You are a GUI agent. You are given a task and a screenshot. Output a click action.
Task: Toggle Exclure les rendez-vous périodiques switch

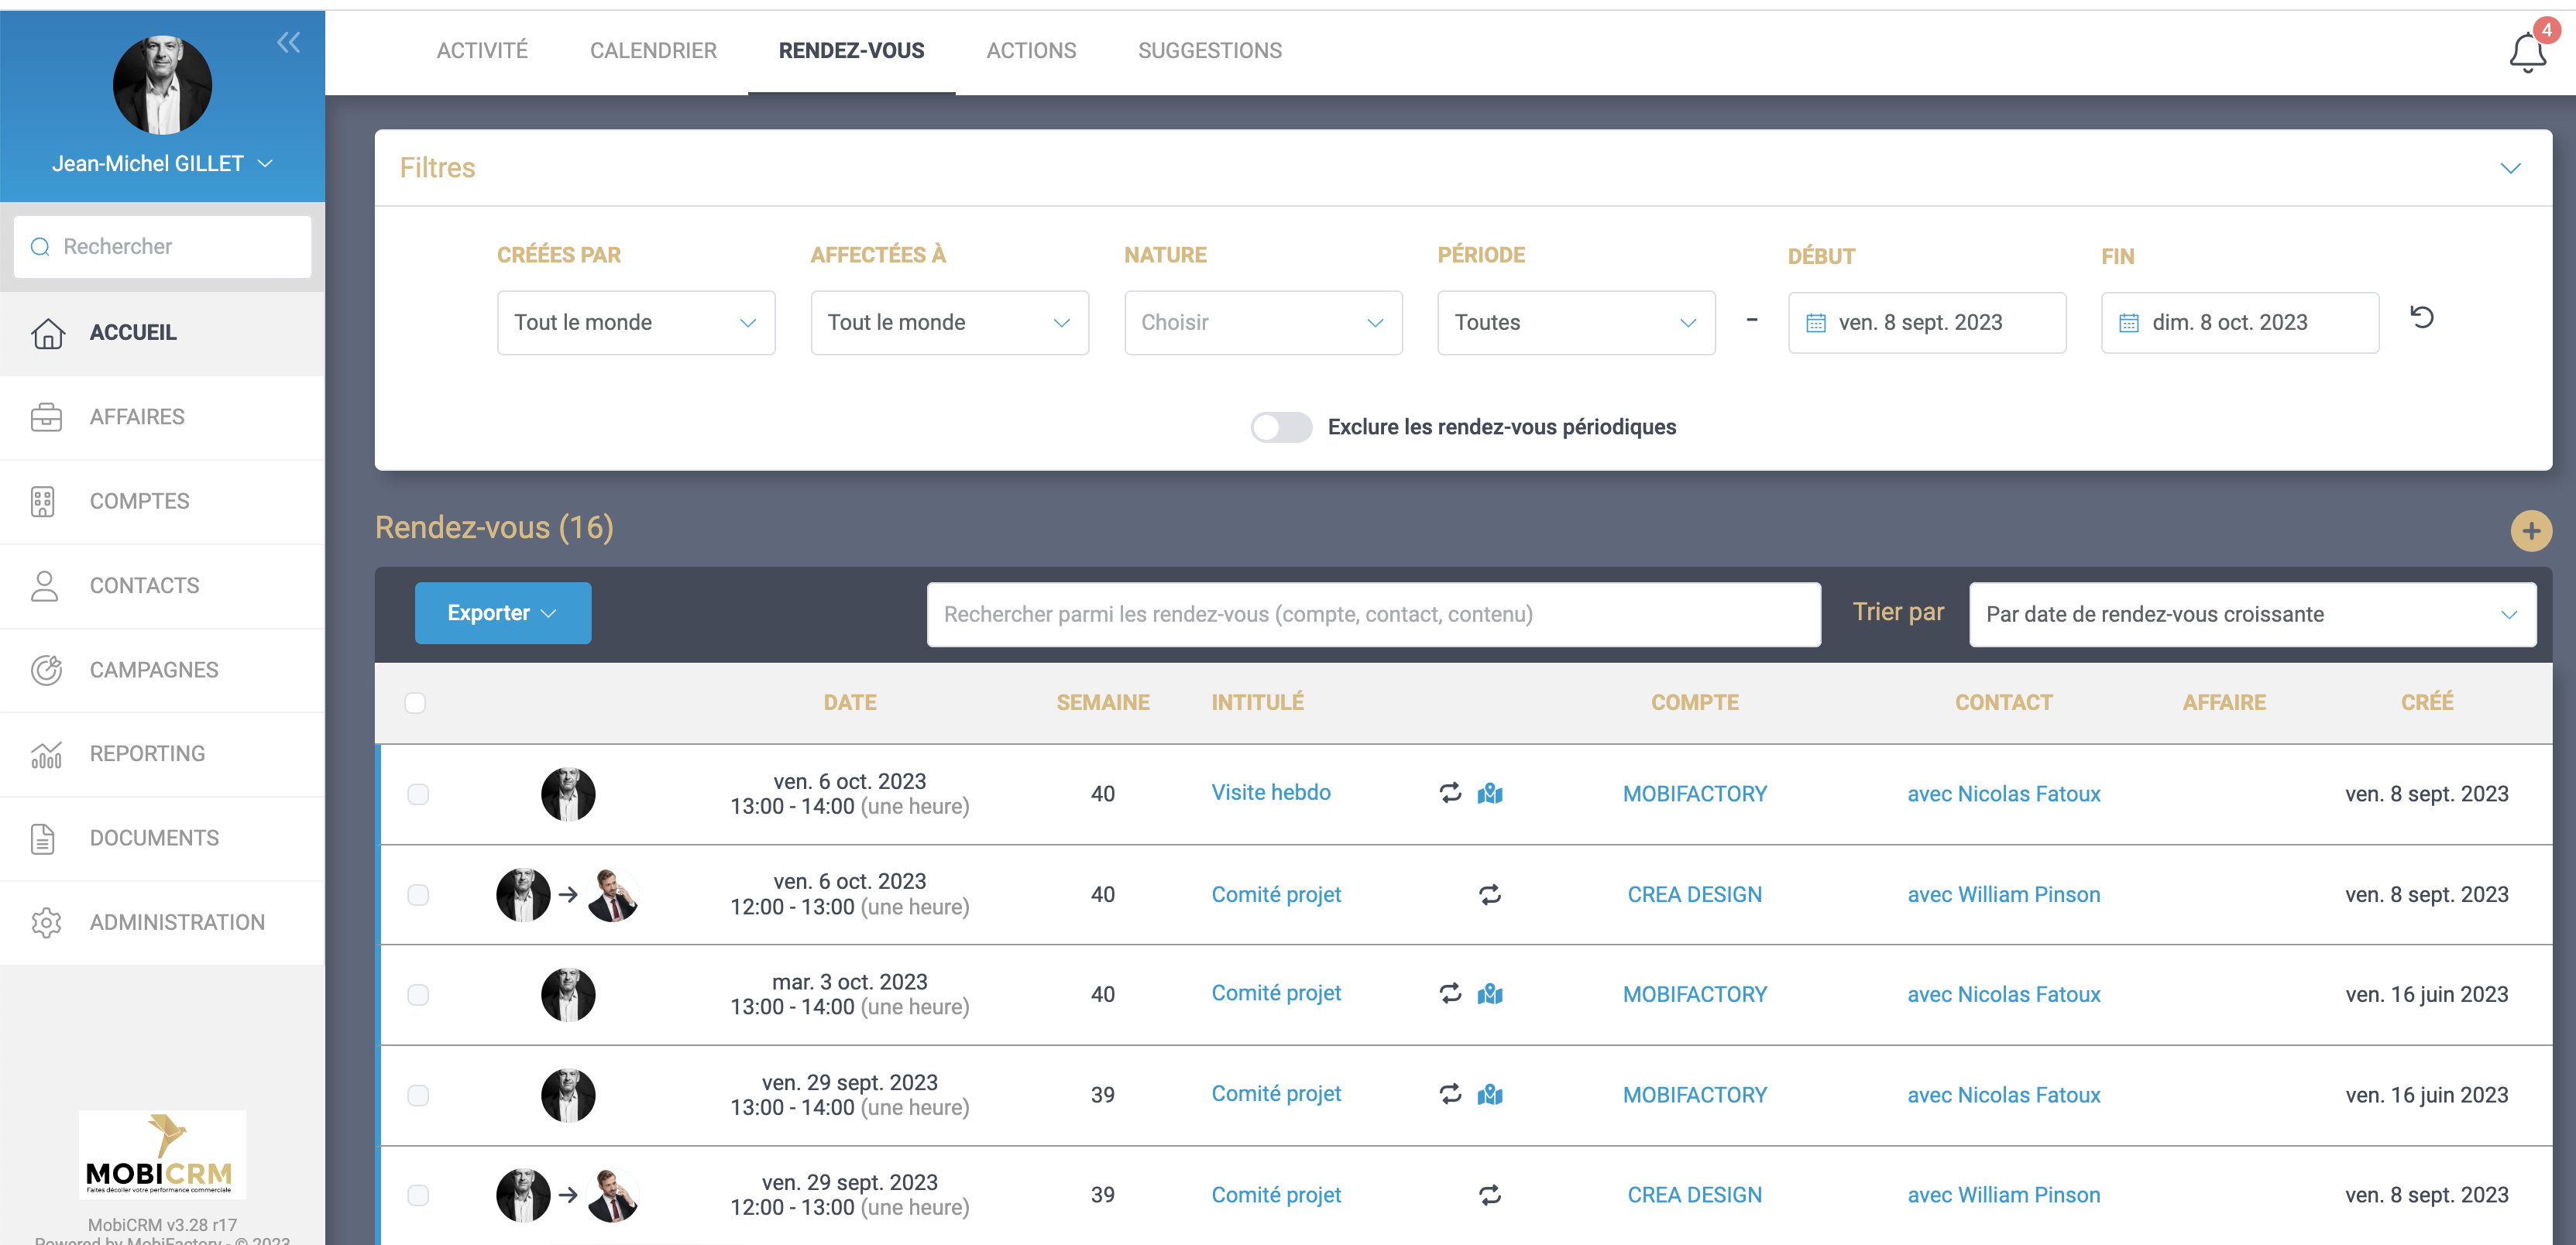[x=1280, y=427]
